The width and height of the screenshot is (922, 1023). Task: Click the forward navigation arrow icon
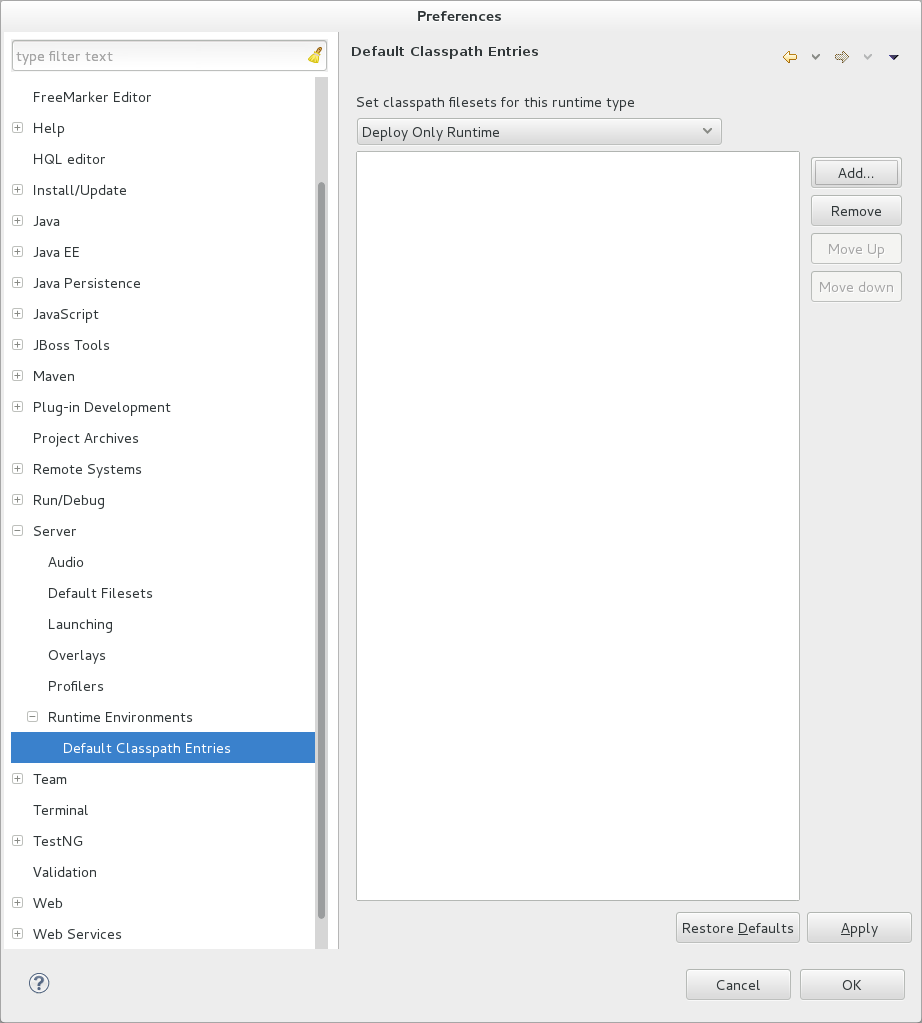pyautogui.click(x=841, y=57)
